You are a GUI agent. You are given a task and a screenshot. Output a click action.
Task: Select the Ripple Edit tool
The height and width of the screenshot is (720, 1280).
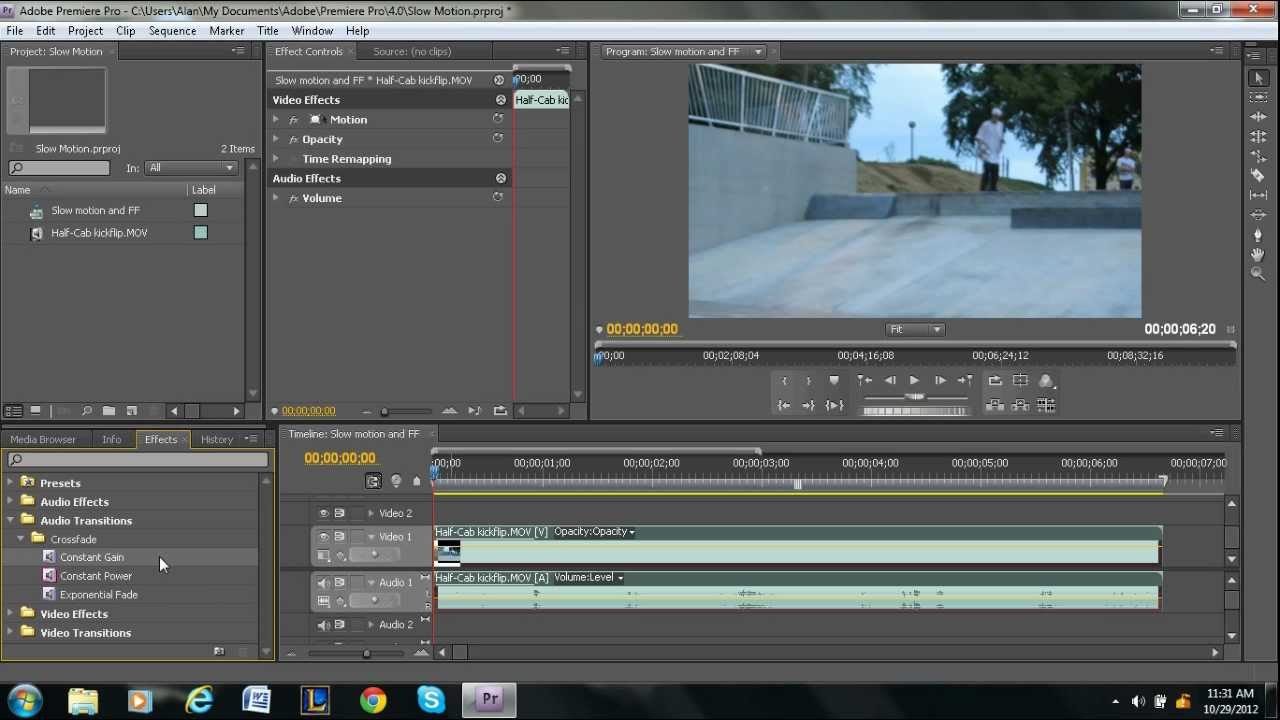tap(1259, 117)
